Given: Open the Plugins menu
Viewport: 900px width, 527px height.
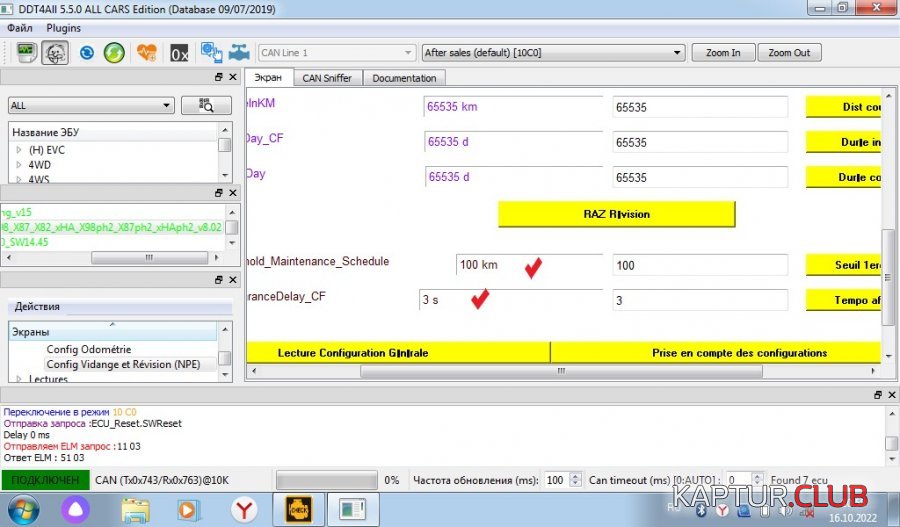Looking at the screenshot, I should tap(63, 28).
